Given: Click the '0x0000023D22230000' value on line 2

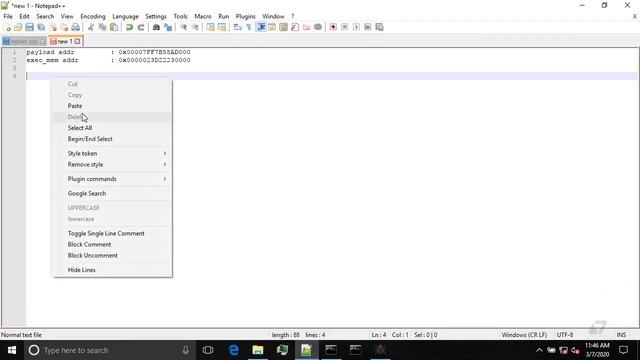Looking at the screenshot, I should (154, 60).
